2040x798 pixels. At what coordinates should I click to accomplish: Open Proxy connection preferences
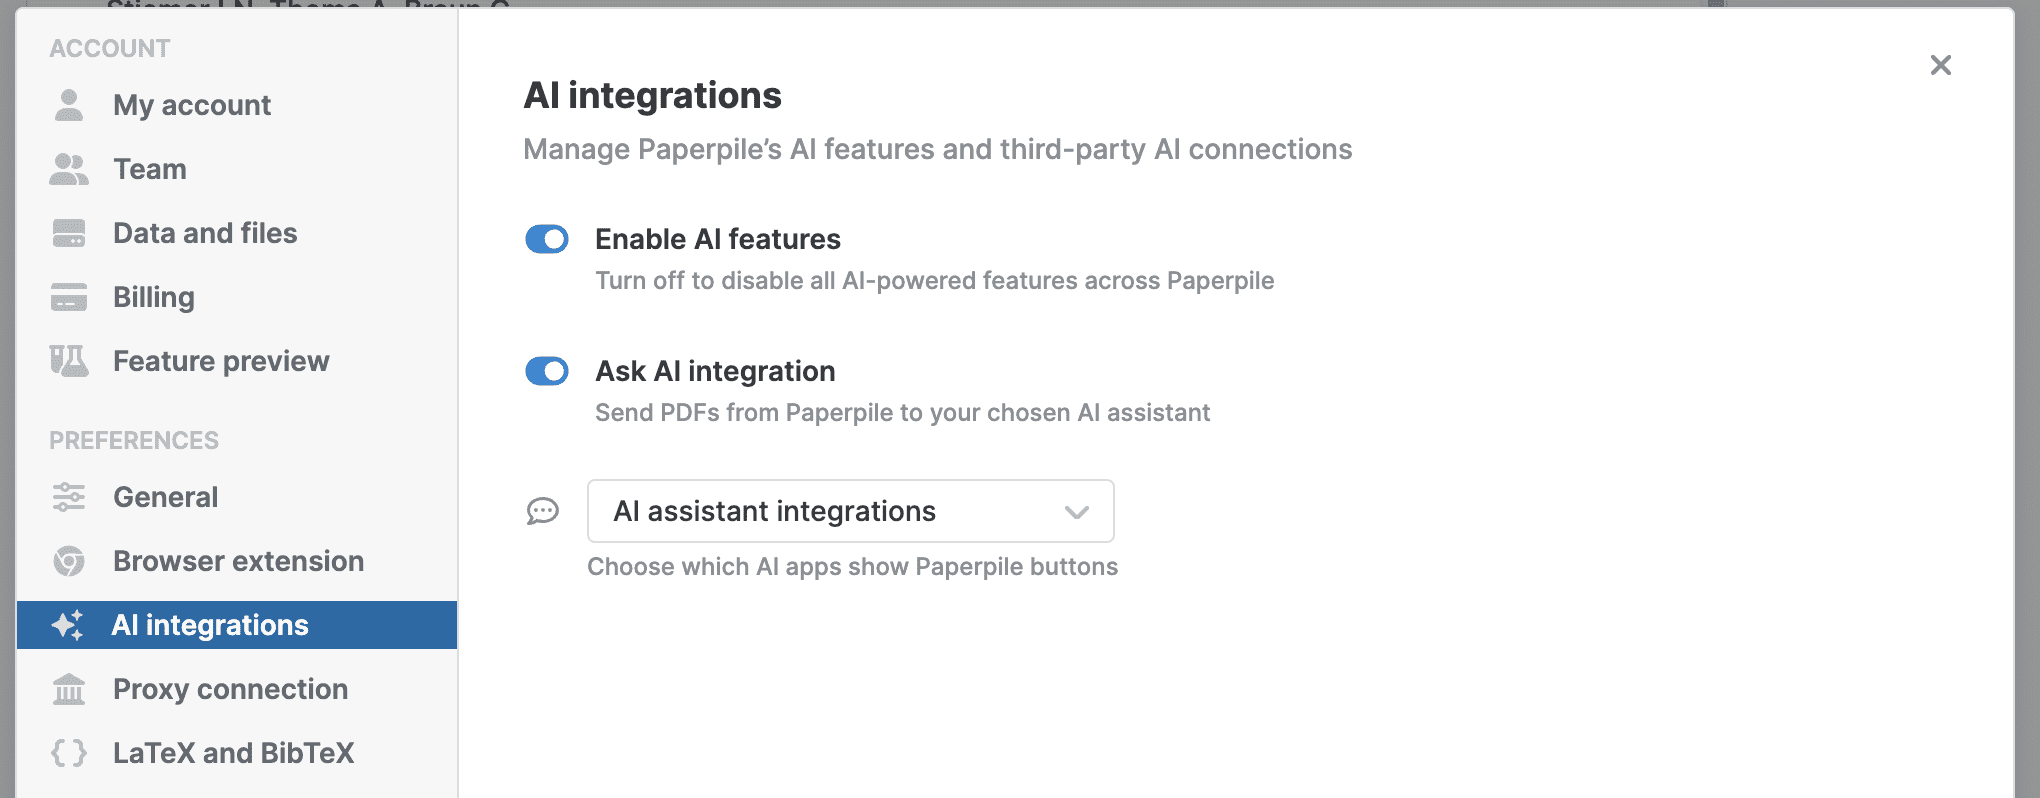point(237,689)
